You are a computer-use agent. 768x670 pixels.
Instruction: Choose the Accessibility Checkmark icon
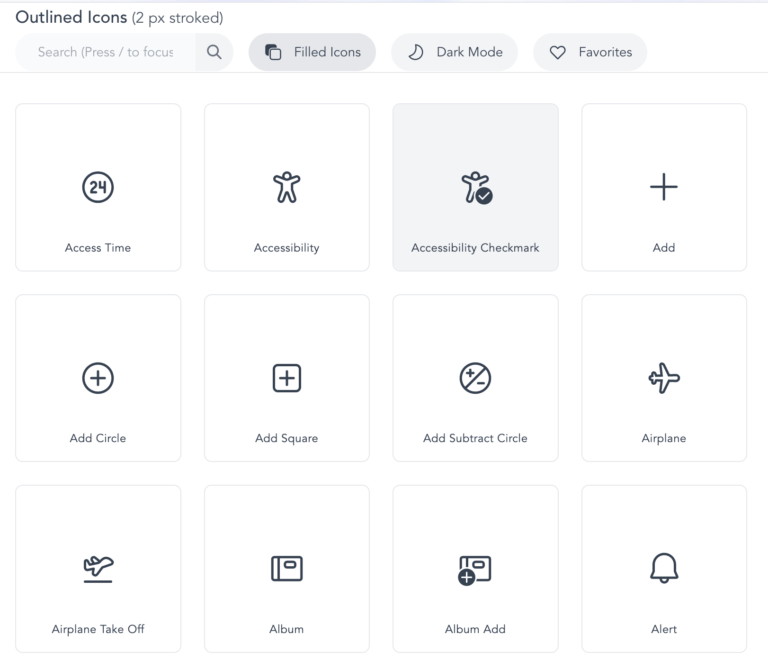click(475, 187)
